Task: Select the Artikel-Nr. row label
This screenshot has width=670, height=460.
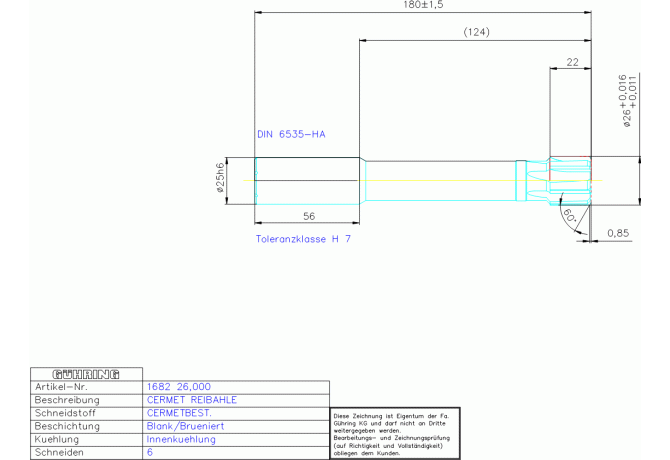Action: coord(61,387)
